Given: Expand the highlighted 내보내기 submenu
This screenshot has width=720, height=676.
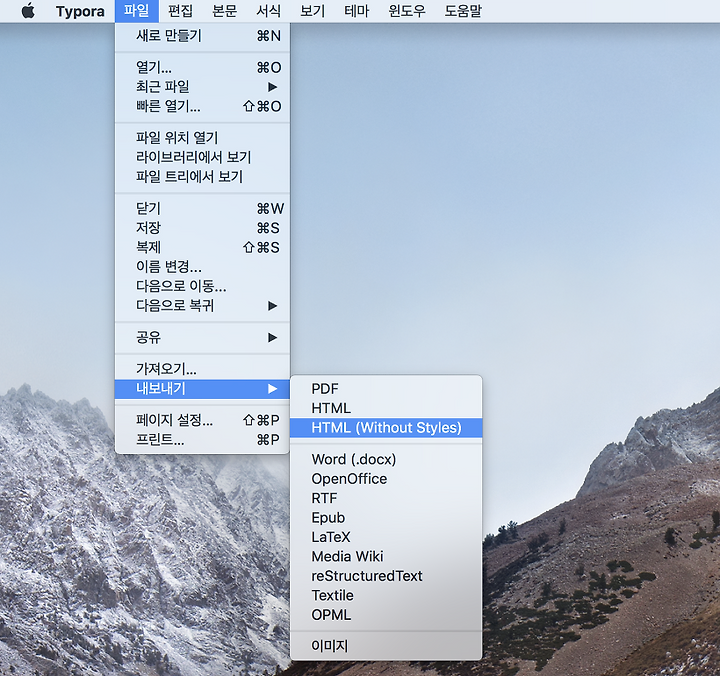Looking at the screenshot, I should coord(202,389).
